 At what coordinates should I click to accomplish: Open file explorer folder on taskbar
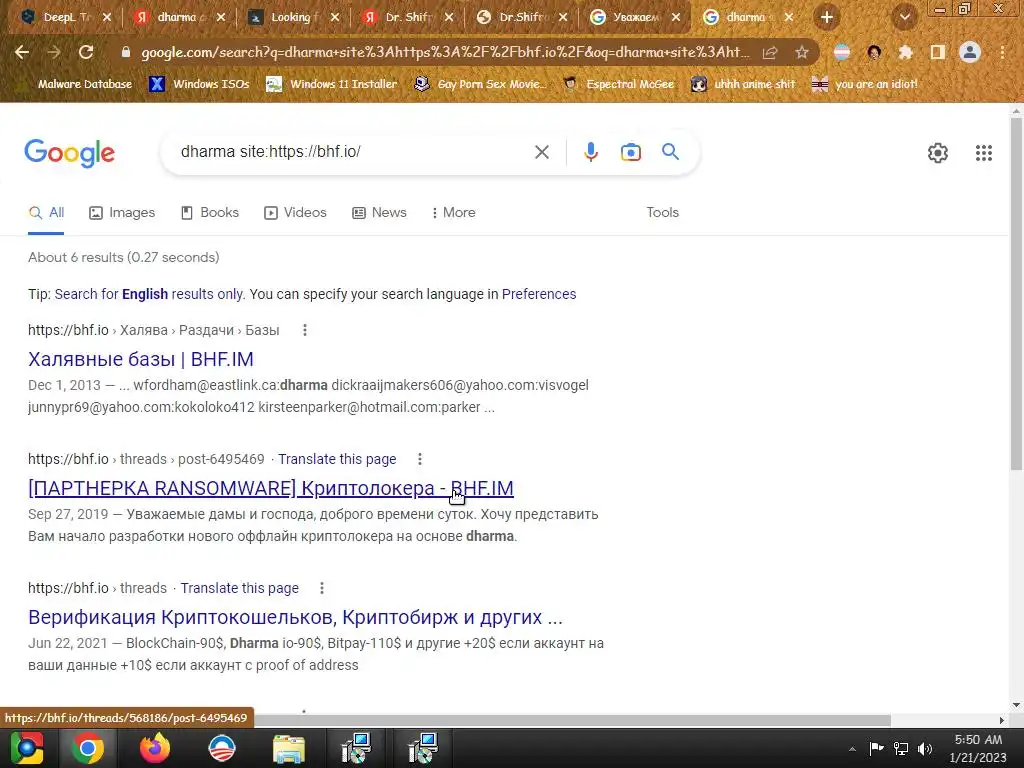pos(289,748)
